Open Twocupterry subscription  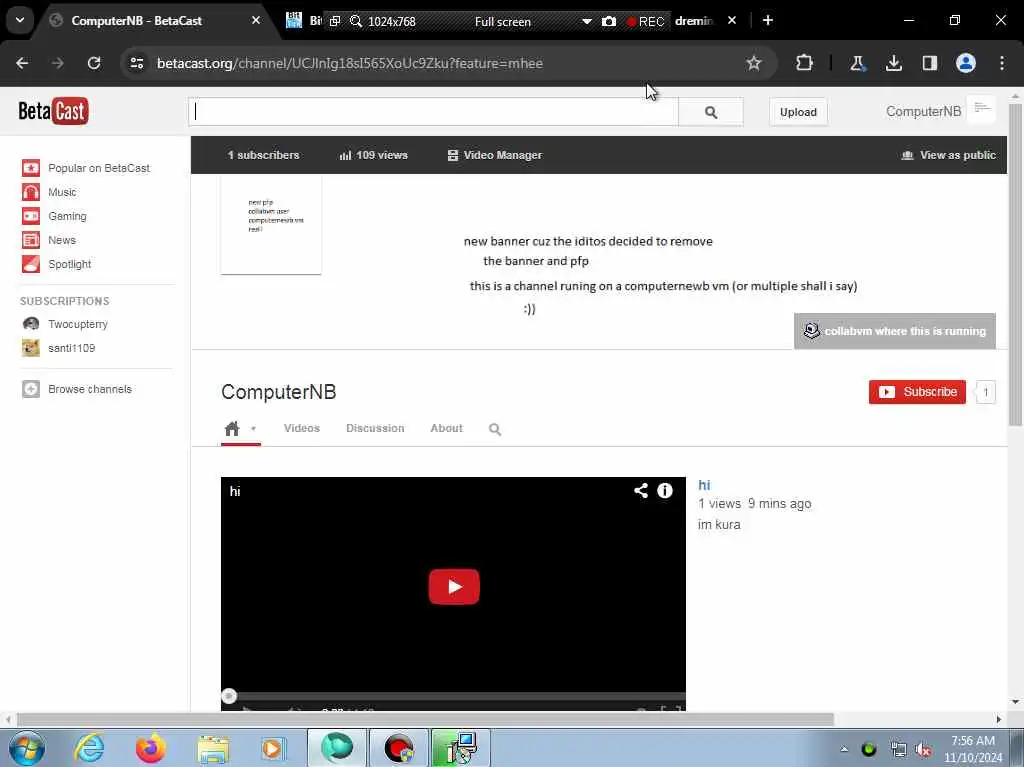(x=78, y=324)
